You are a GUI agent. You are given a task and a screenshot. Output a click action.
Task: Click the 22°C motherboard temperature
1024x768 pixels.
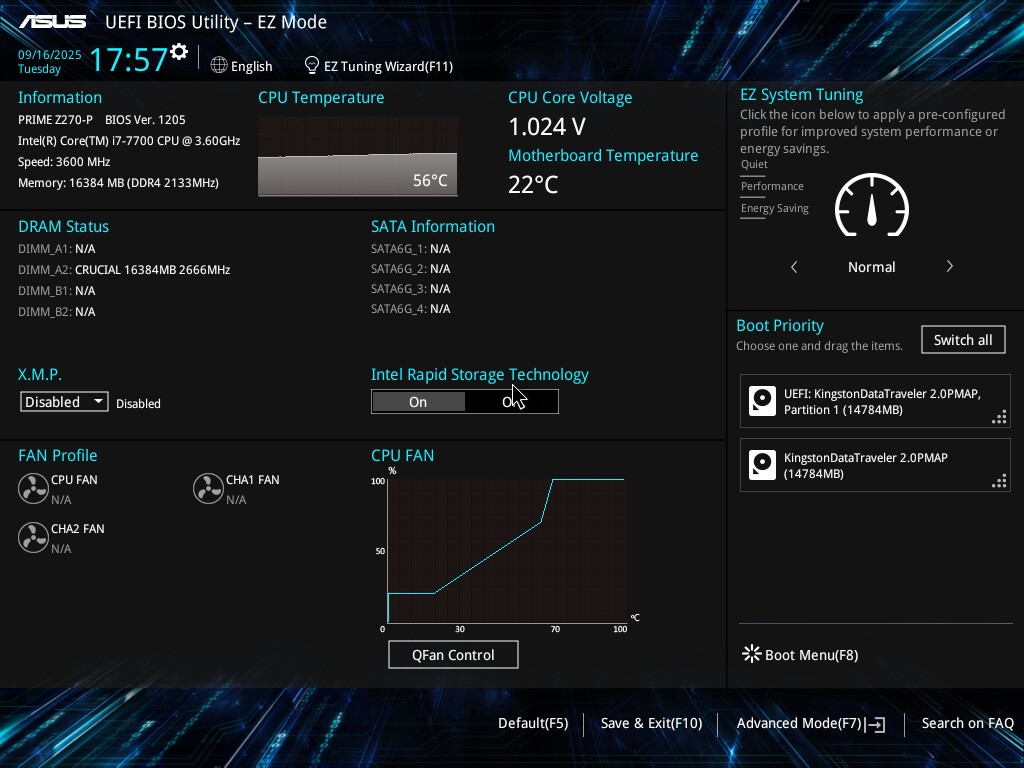pos(533,184)
